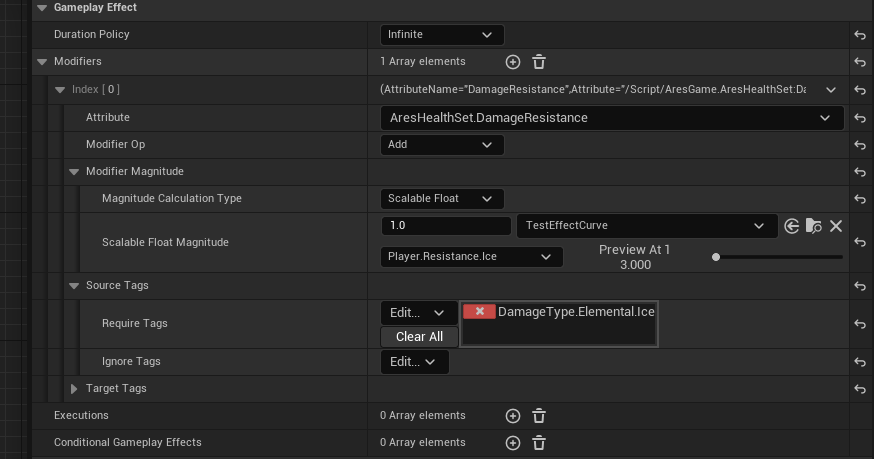Add a new Modifiers array element
Viewport: 874px width, 459px height.
point(513,62)
